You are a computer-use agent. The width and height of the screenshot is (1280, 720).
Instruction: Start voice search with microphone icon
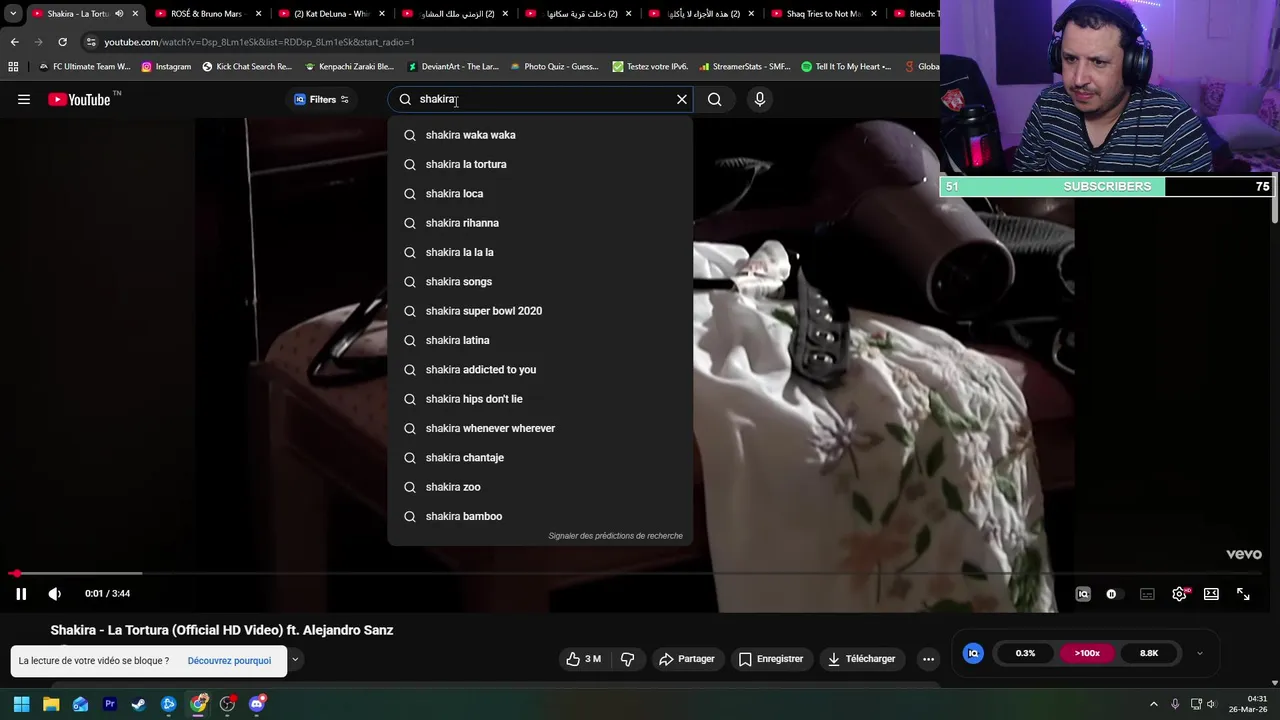click(x=760, y=99)
